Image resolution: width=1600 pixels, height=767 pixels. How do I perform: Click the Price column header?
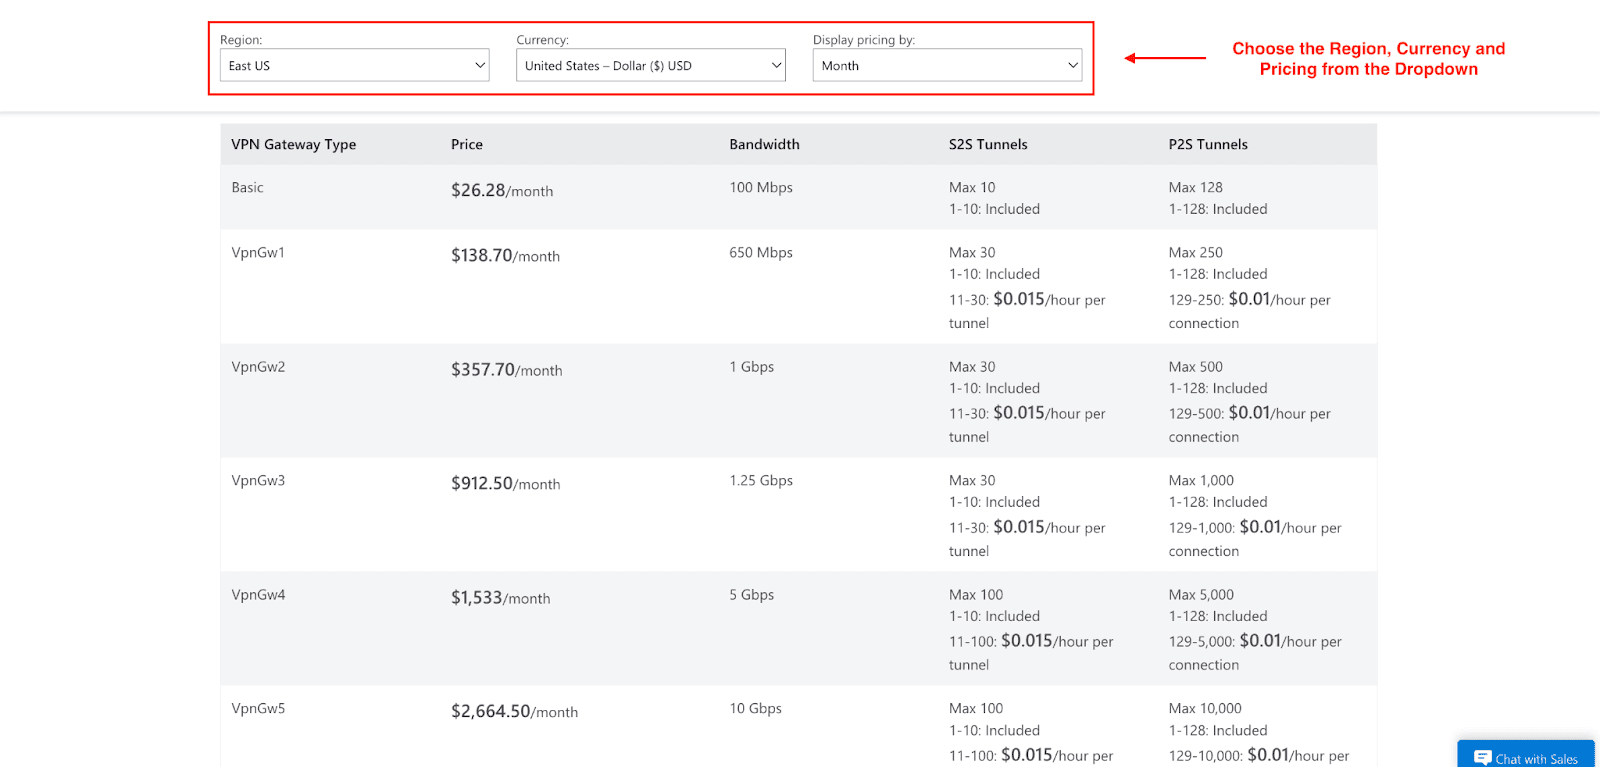pos(467,144)
